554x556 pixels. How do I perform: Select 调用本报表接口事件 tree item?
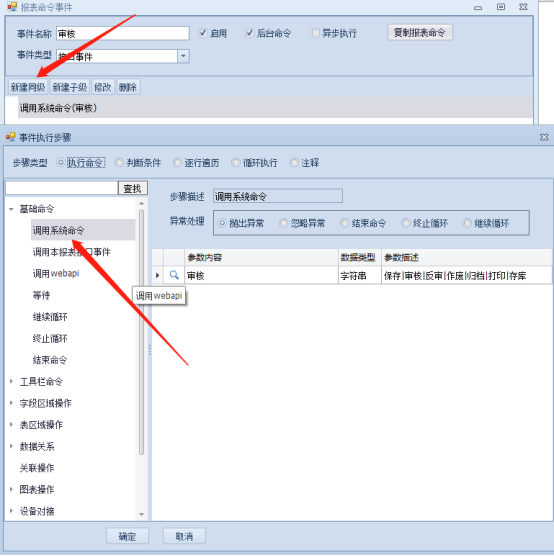[71, 252]
